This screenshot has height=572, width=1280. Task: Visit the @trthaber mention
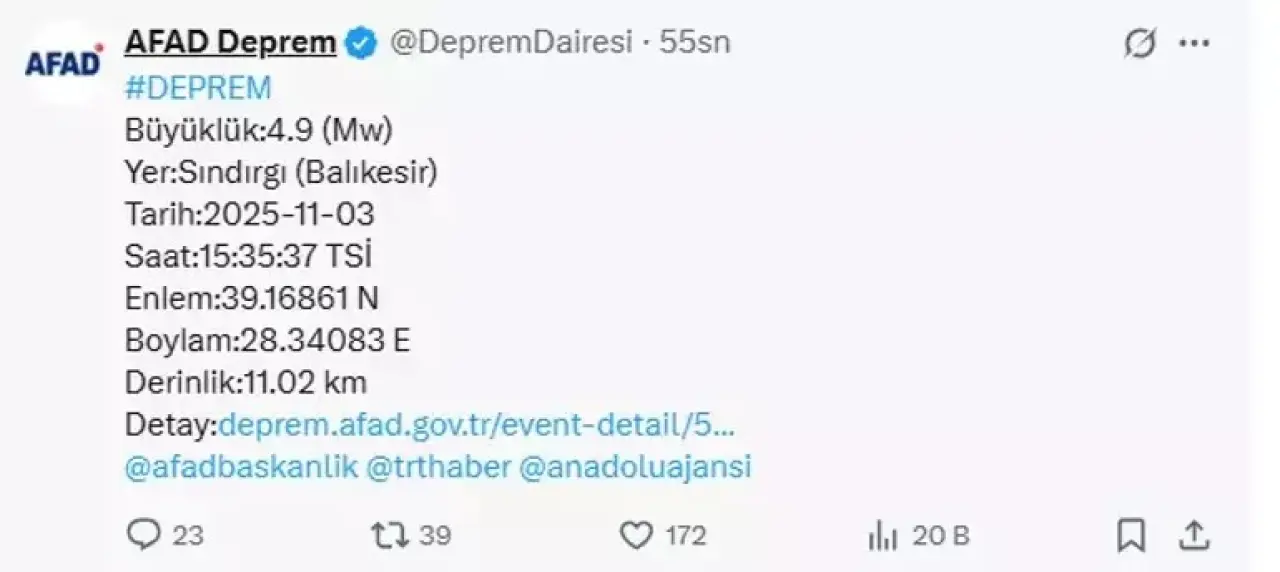point(440,467)
